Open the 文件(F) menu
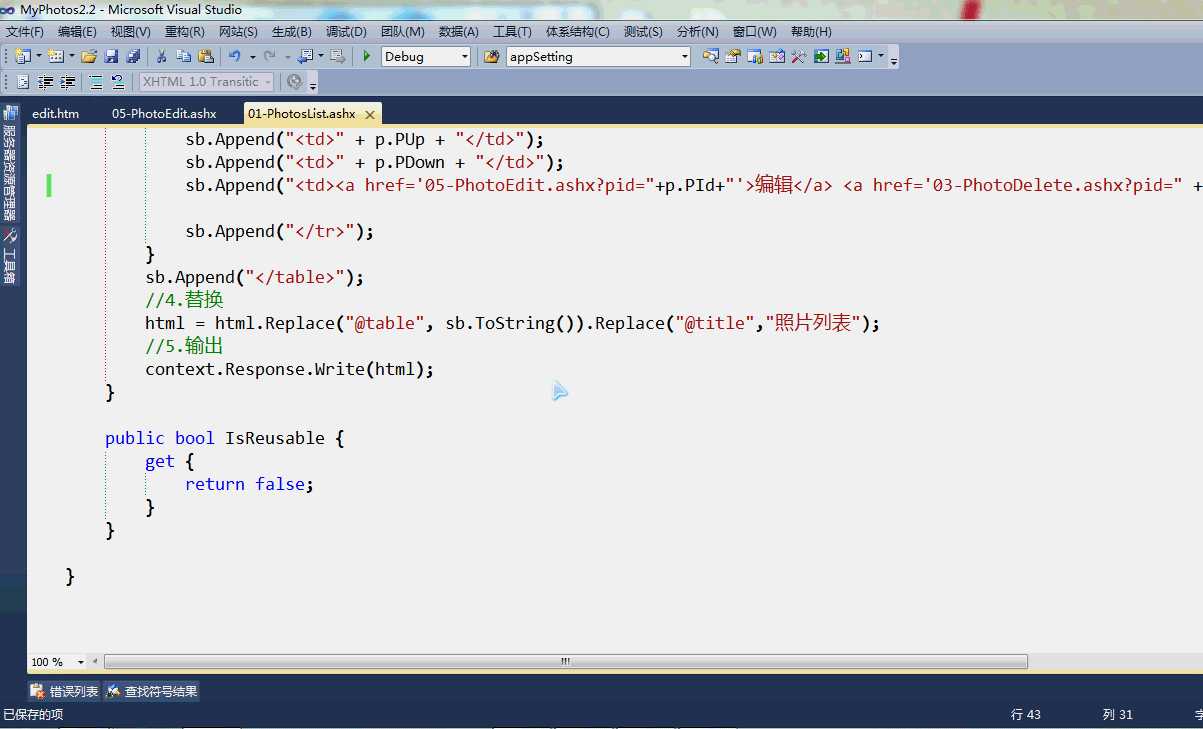This screenshot has width=1203, height=729. tap(24, 32)
